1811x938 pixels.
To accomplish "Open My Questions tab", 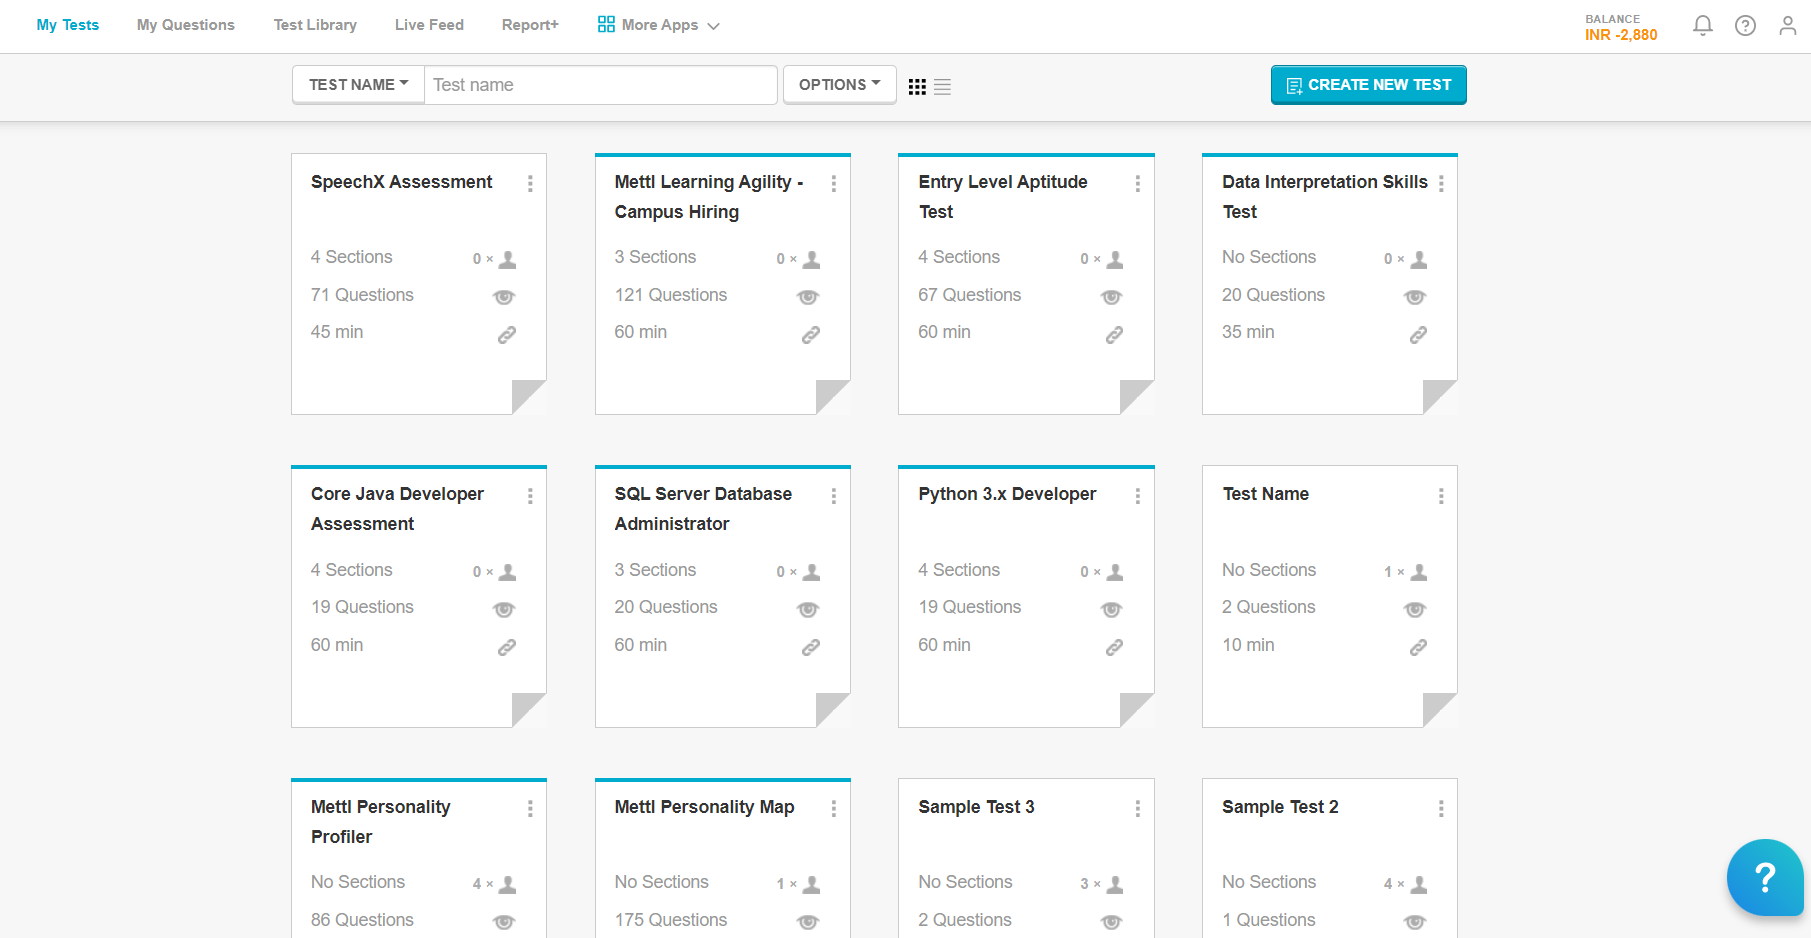I will coord(186,25).
